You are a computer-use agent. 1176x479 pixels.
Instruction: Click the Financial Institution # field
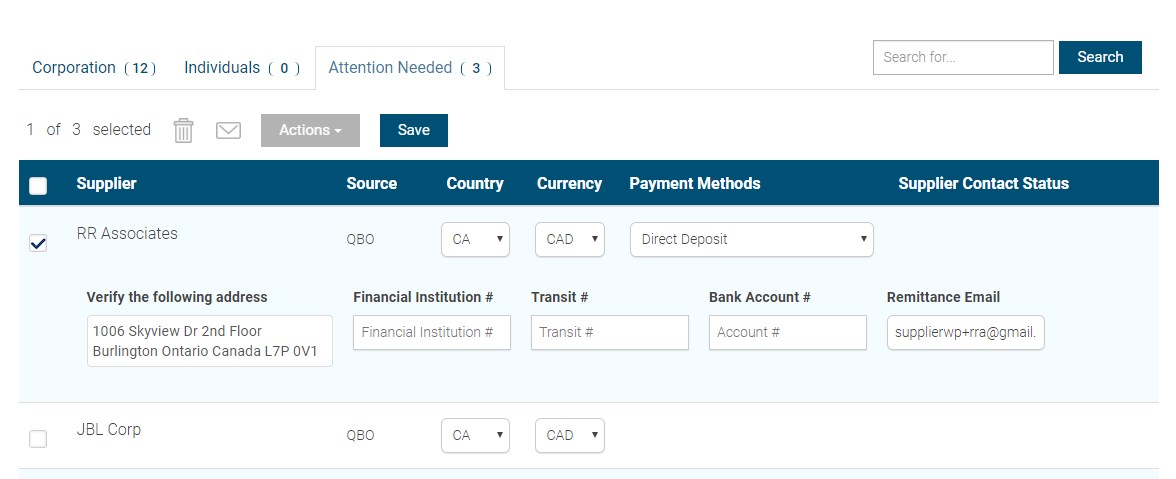coord(431,332)
